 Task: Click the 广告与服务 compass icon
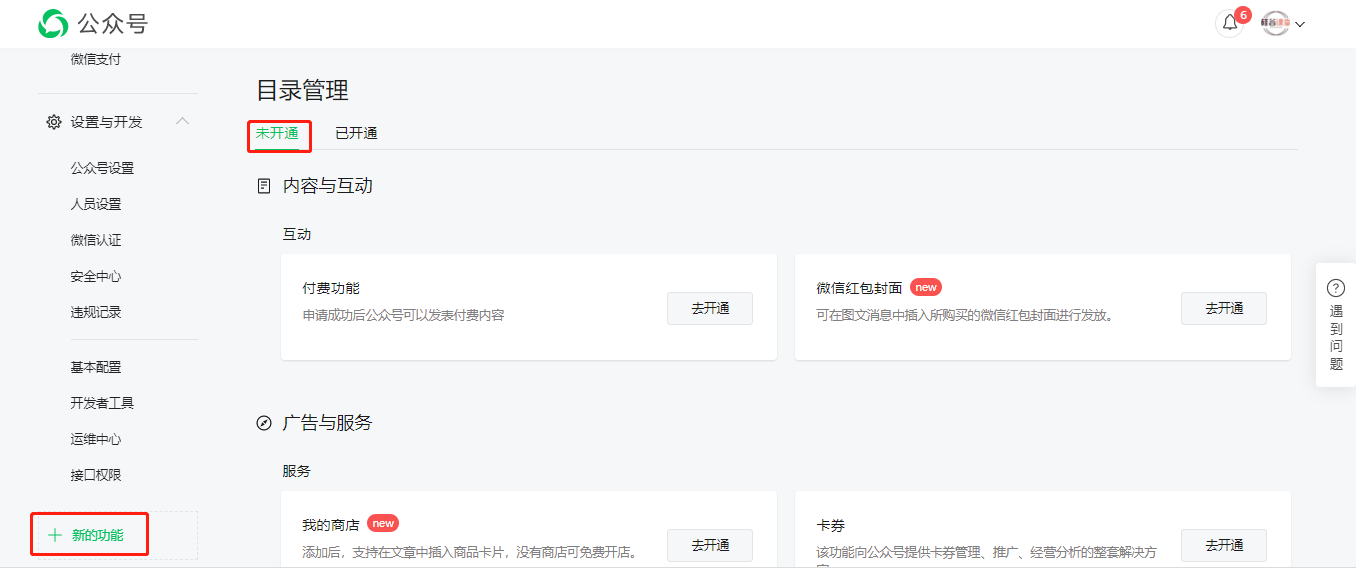(264, 423)
